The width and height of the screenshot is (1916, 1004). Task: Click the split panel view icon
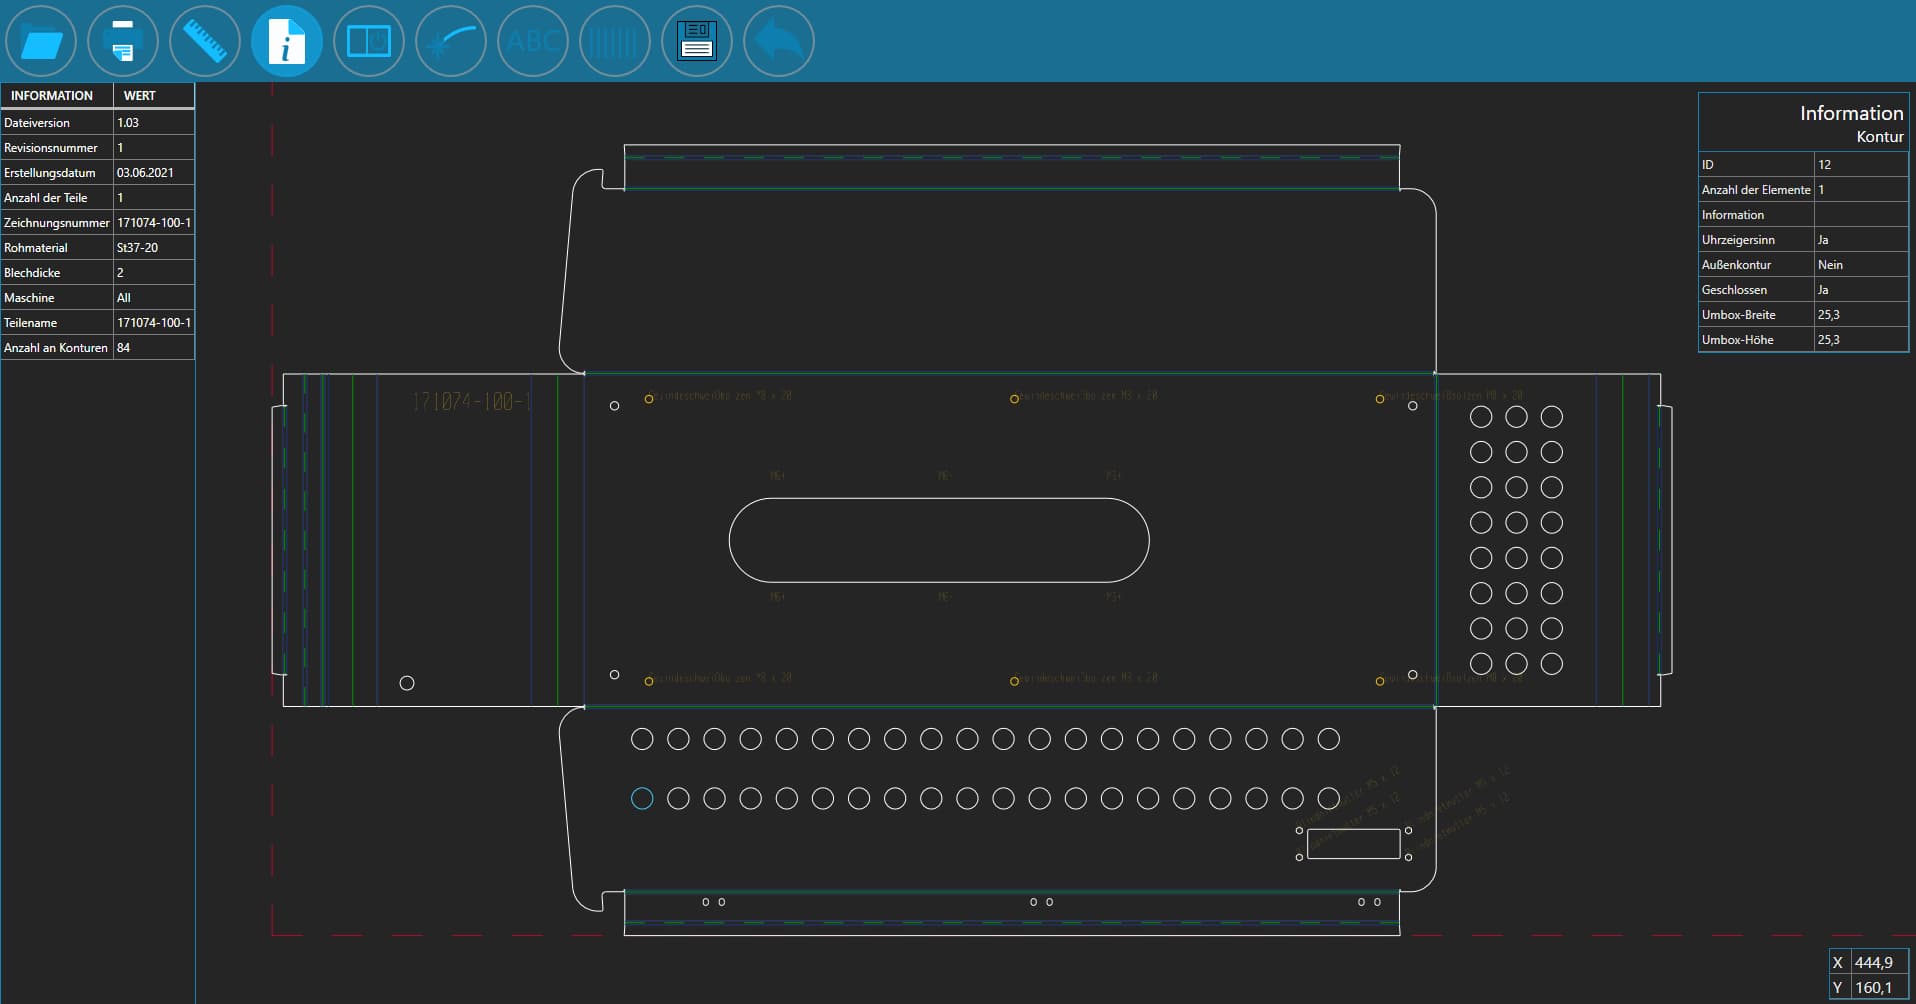point(369,41)
